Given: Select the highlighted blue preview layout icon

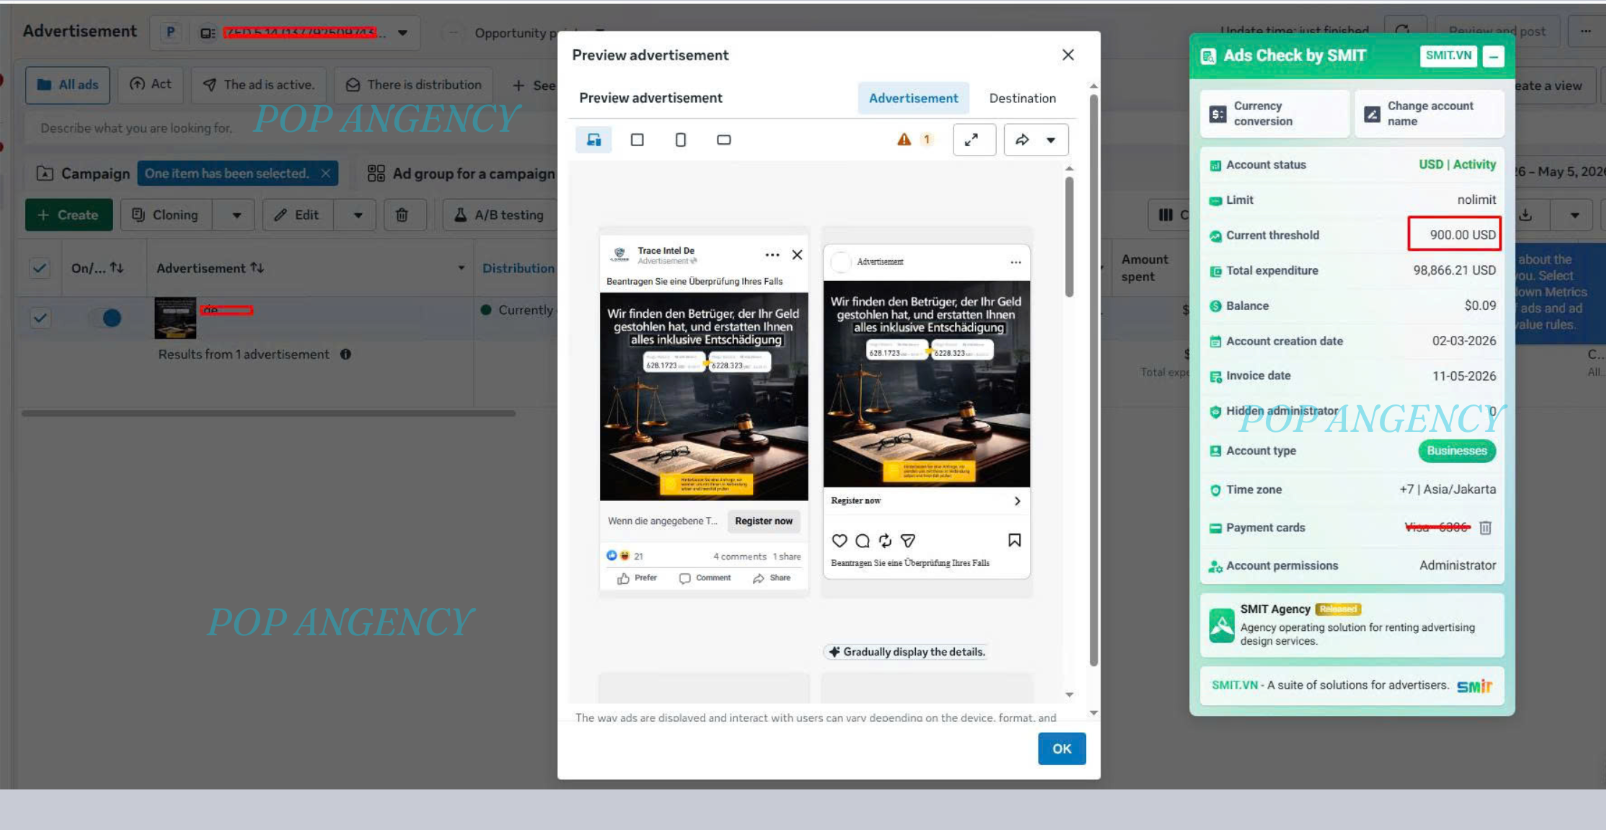Looking at the screenshot, I should (x=594, y=140).
